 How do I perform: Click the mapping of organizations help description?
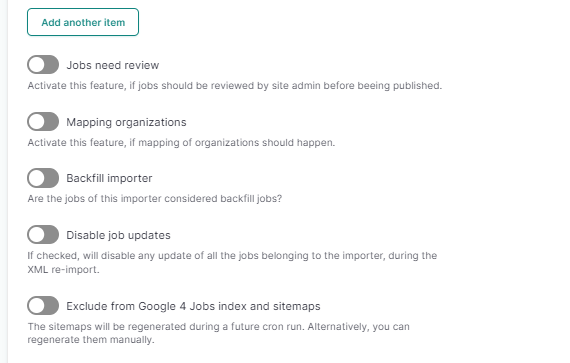click(x=181, y=142)
